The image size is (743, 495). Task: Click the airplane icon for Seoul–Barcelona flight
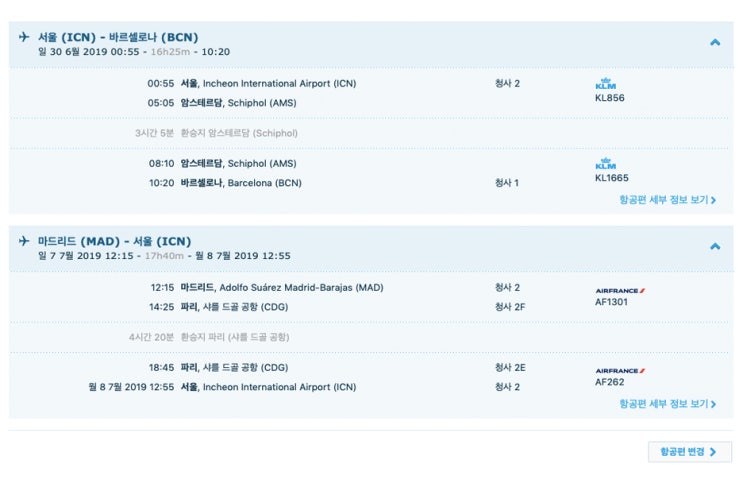click(x=23, y=37)
